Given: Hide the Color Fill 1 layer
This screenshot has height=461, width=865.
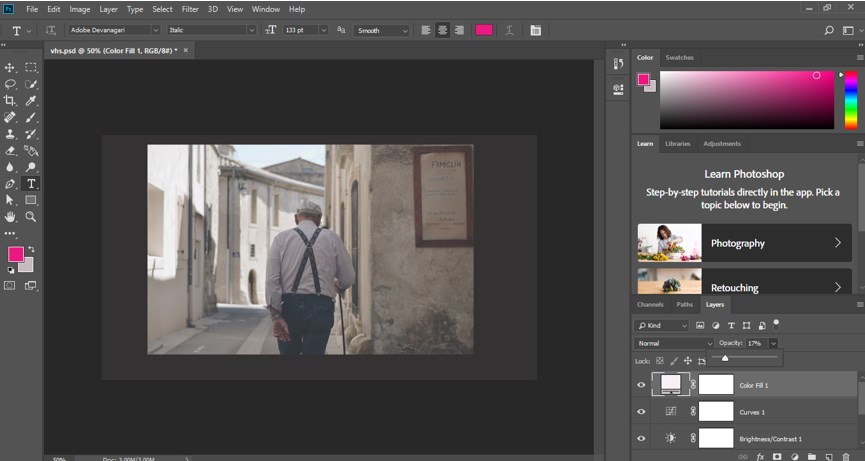Looking at the screenshot, I should tap(641, 384).
